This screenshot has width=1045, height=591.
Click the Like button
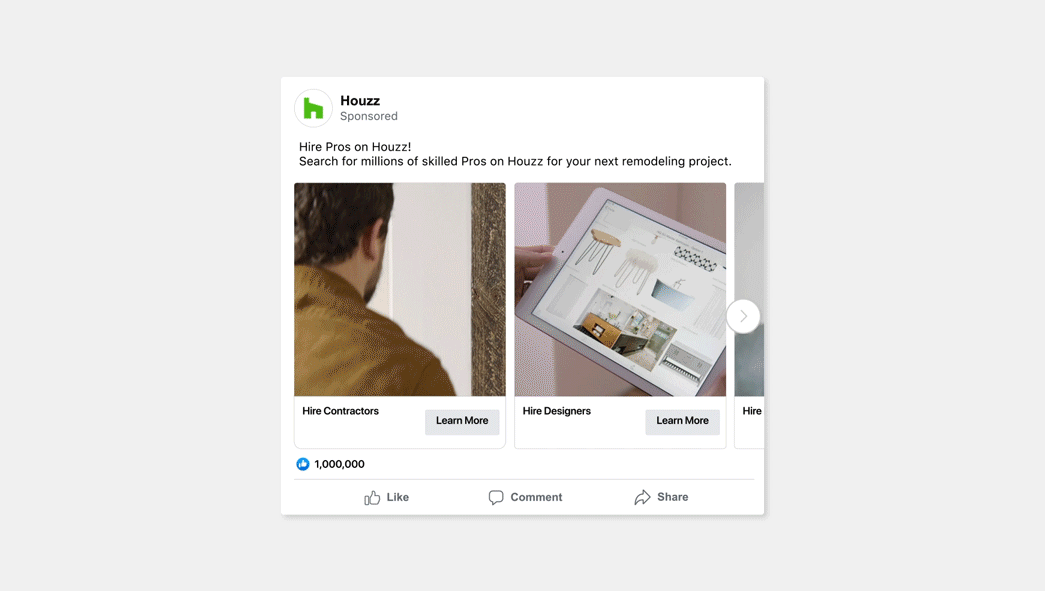[x=387, y=497]
